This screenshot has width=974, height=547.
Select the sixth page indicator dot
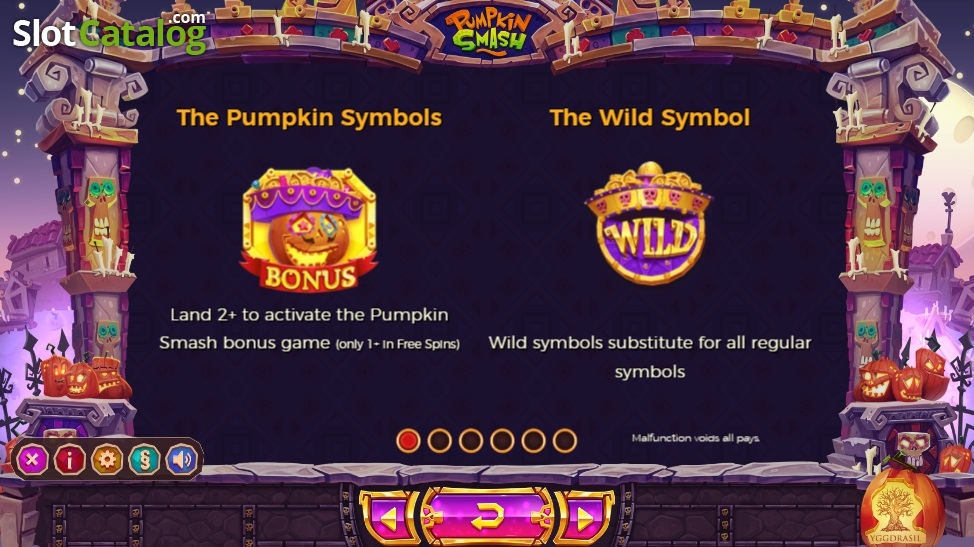pyautogui.click(x=565, y=441)
